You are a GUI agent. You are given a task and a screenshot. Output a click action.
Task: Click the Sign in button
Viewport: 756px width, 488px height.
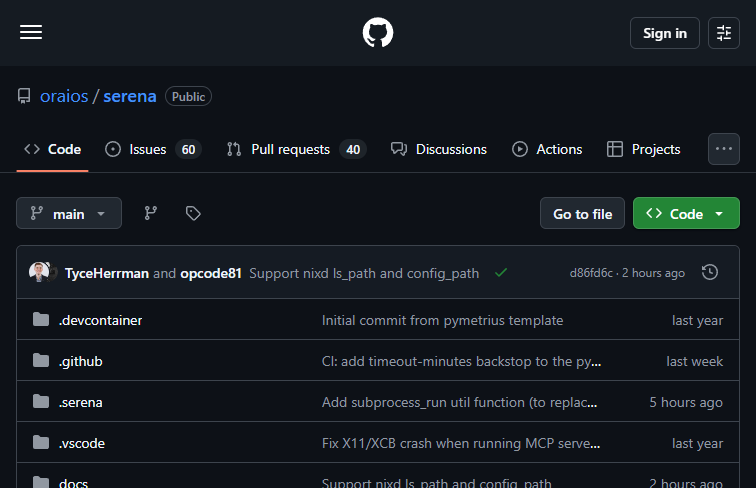pyautogui.click(x=664, y=33)
